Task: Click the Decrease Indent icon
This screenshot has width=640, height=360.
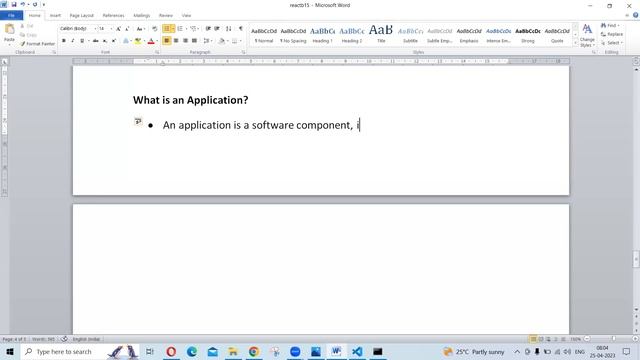Action: [208, 29]
